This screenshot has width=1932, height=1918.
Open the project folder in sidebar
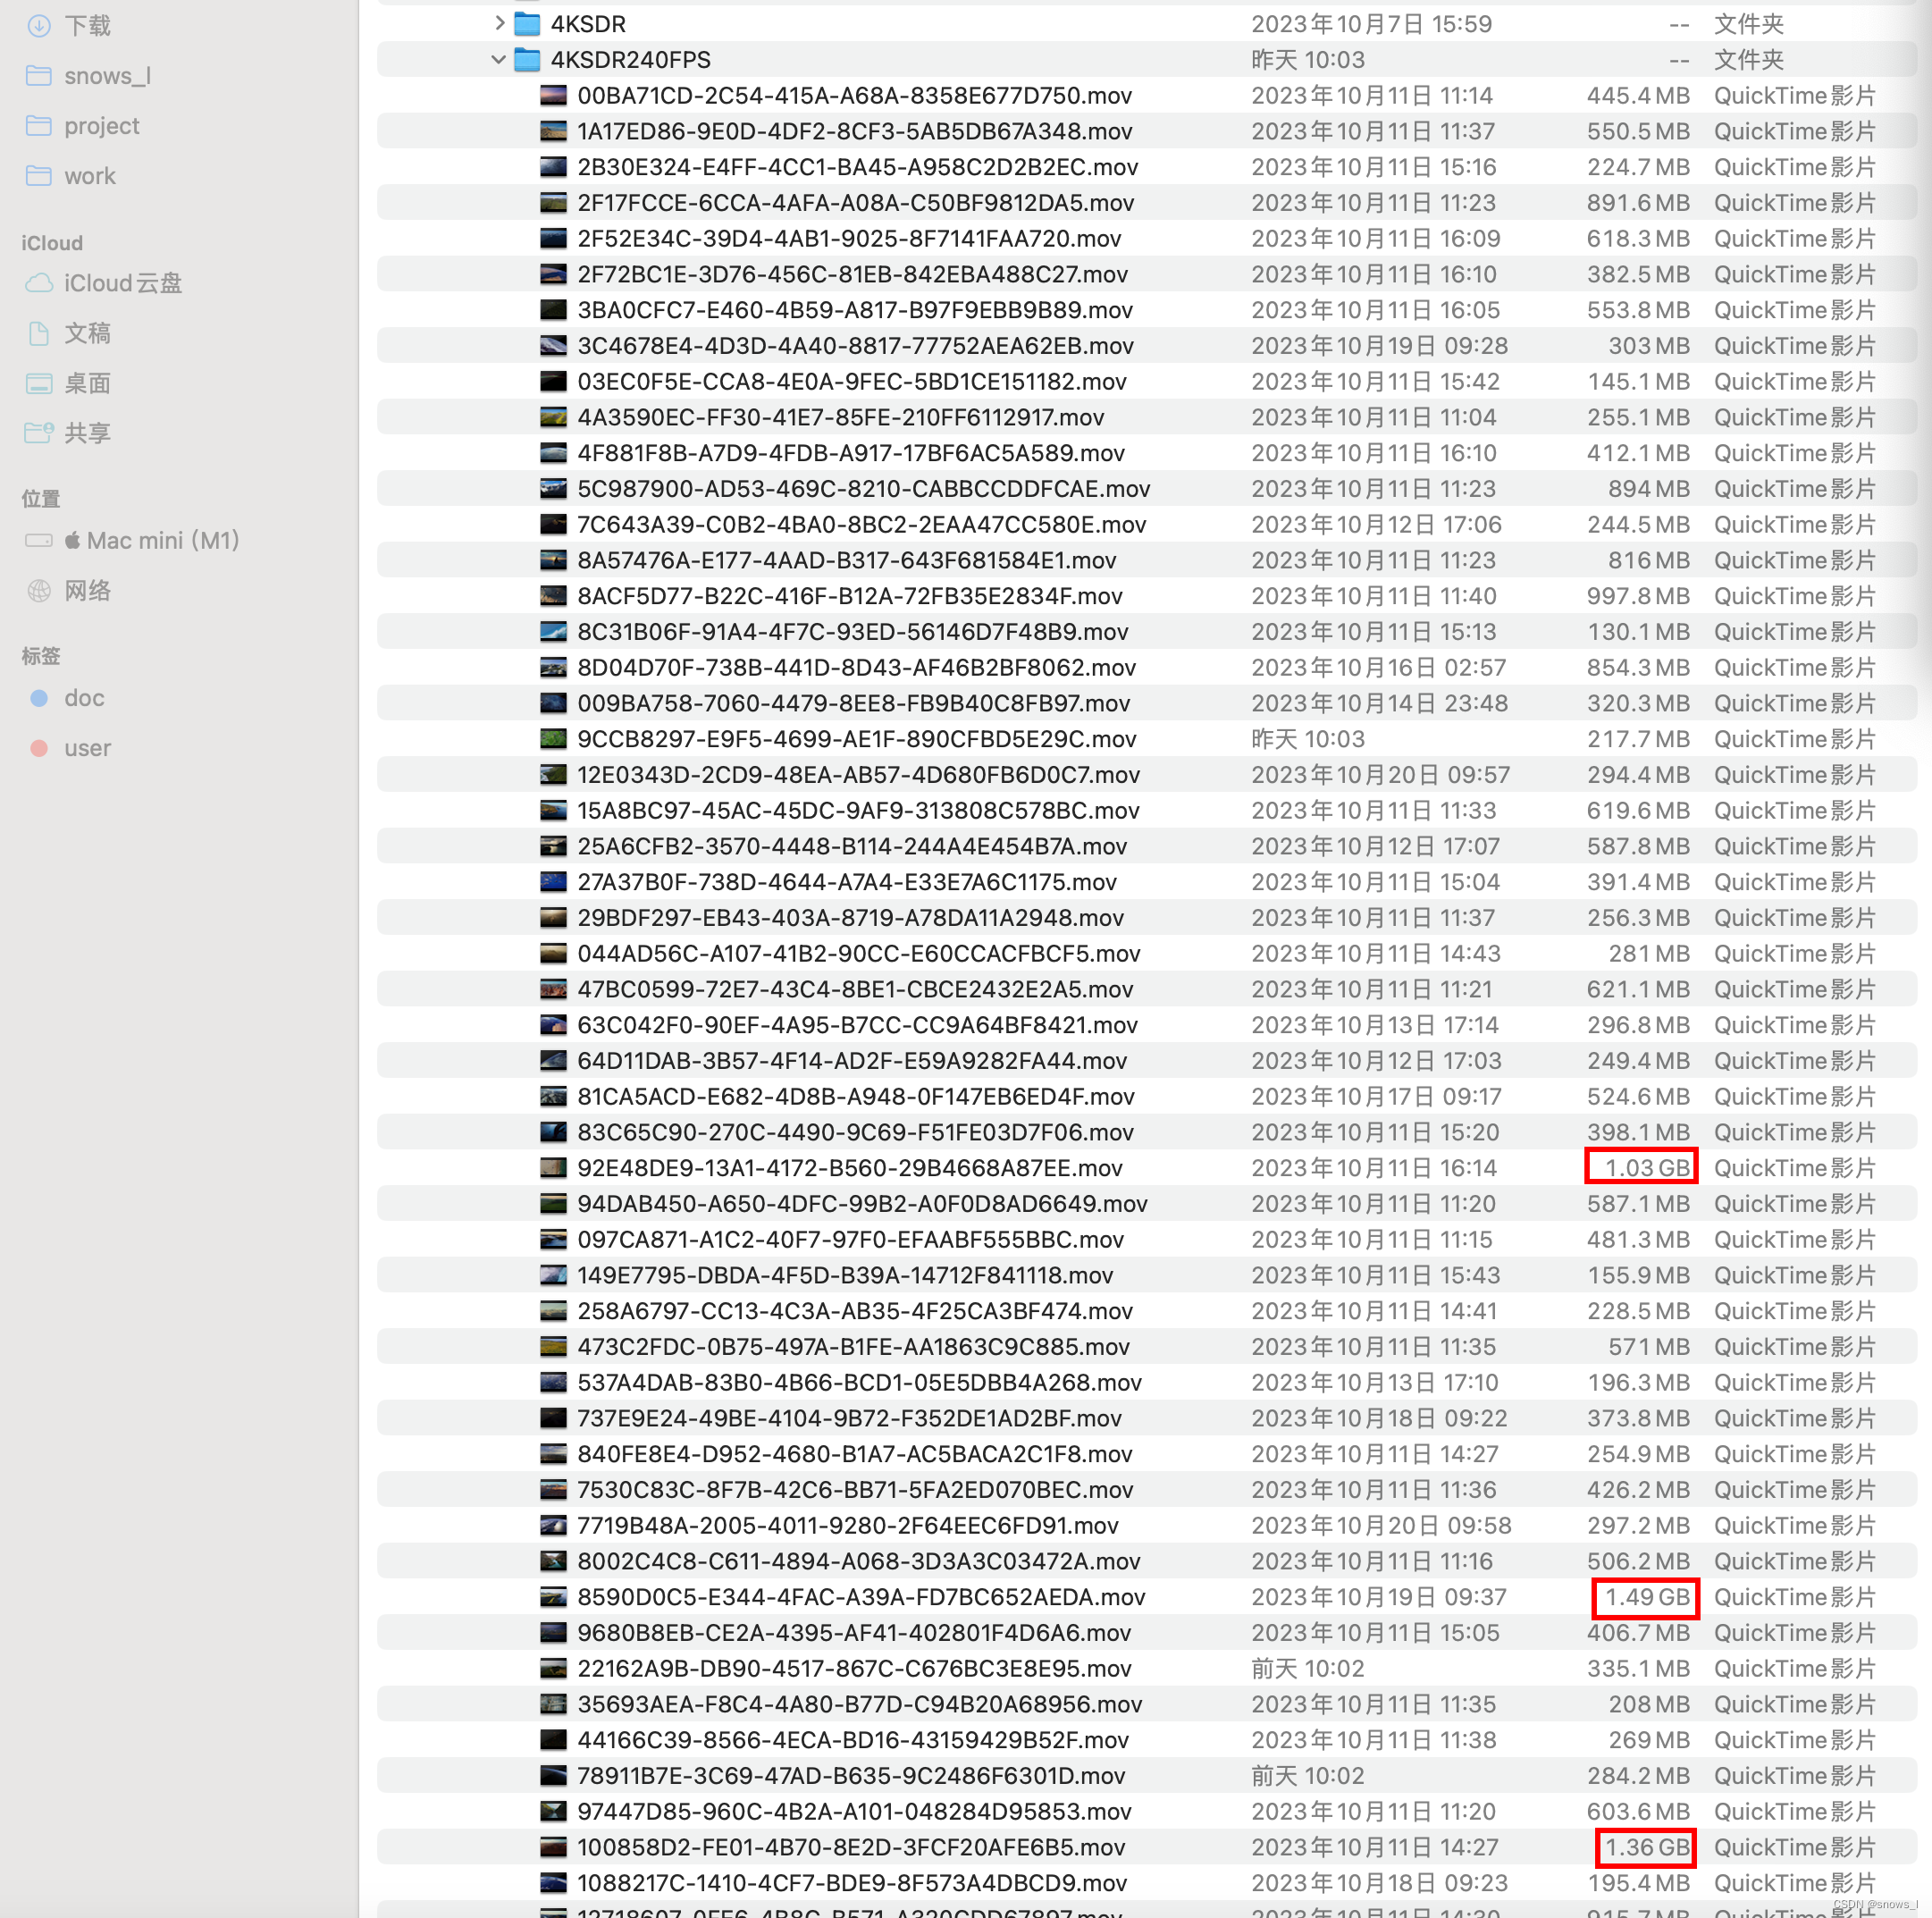pos(100,123)
